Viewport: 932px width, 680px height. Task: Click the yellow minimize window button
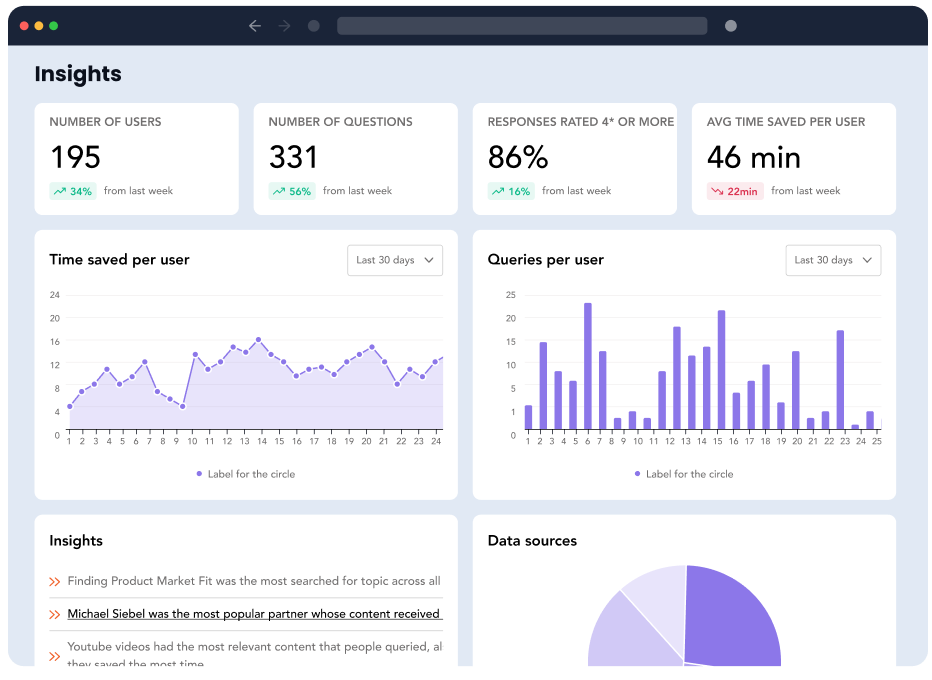(x=39, y=26)
